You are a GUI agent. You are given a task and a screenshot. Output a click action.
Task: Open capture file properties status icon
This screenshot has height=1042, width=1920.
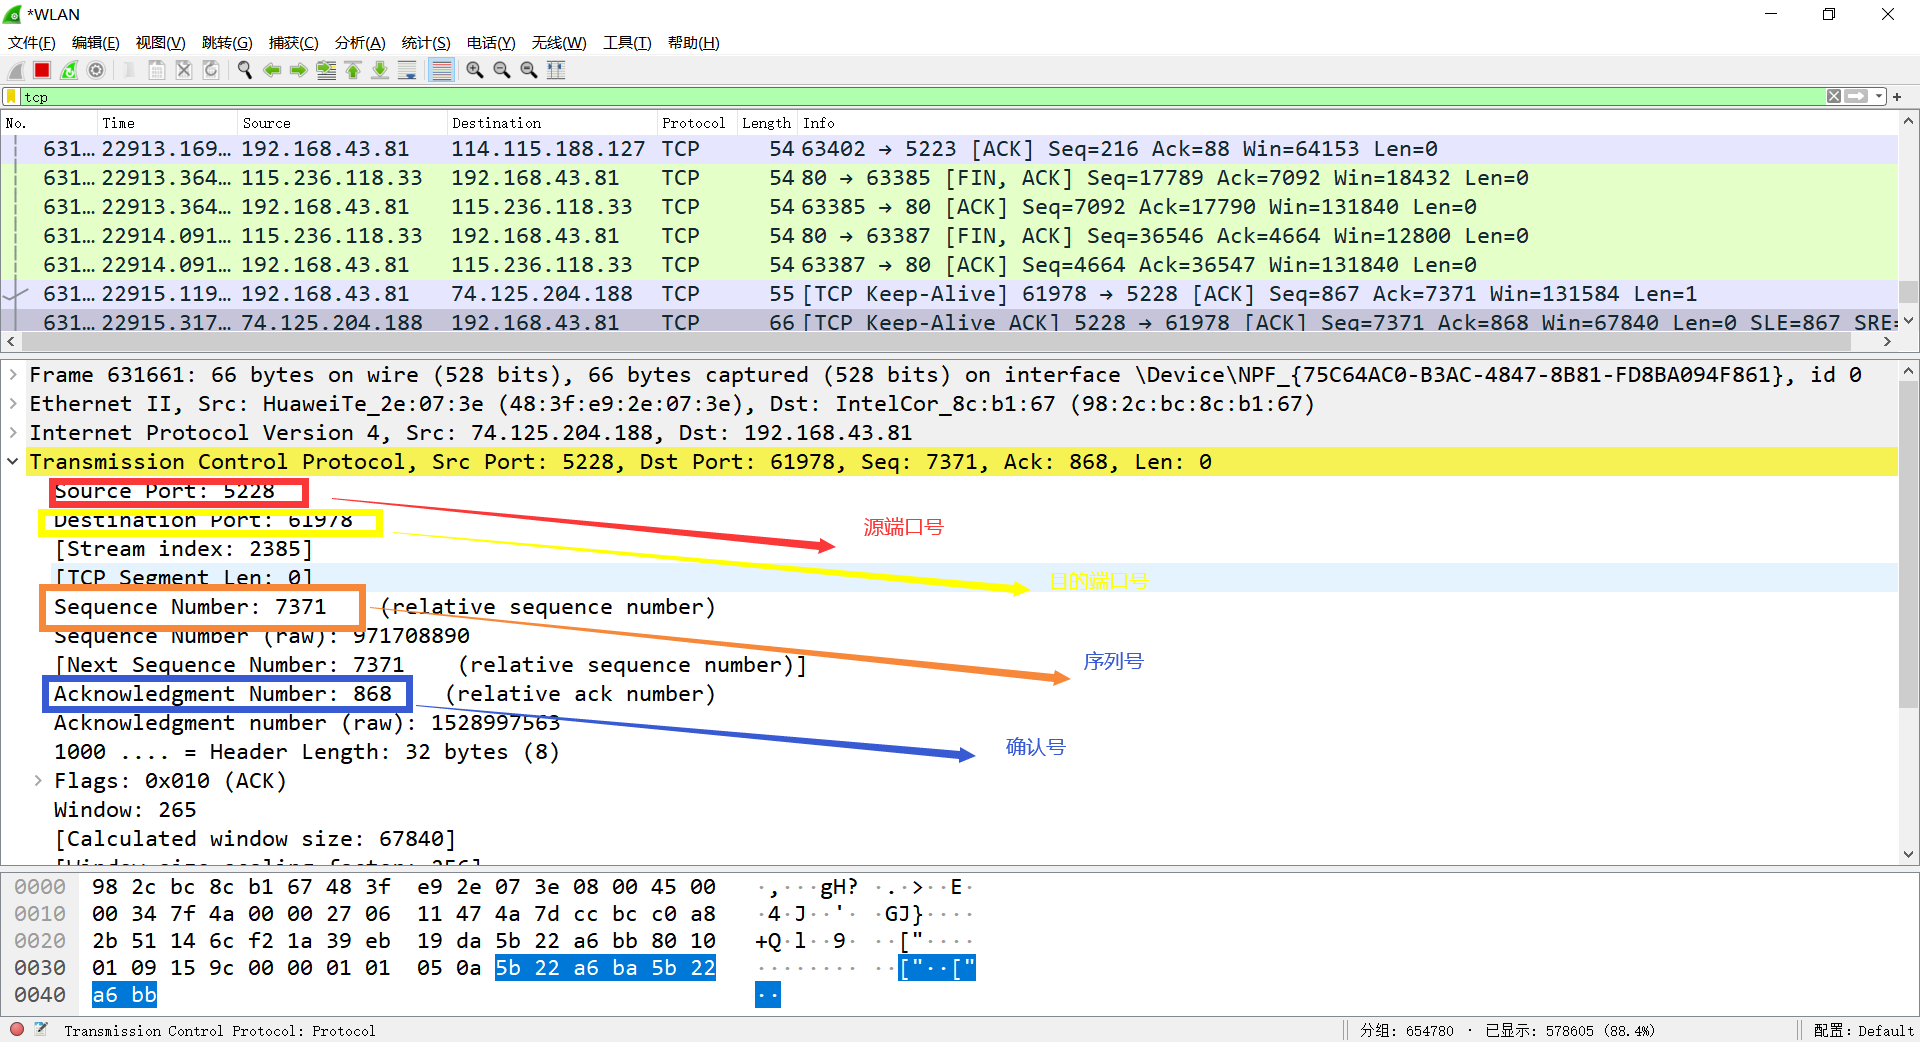pyautogui.click(x=42, y=1029)
